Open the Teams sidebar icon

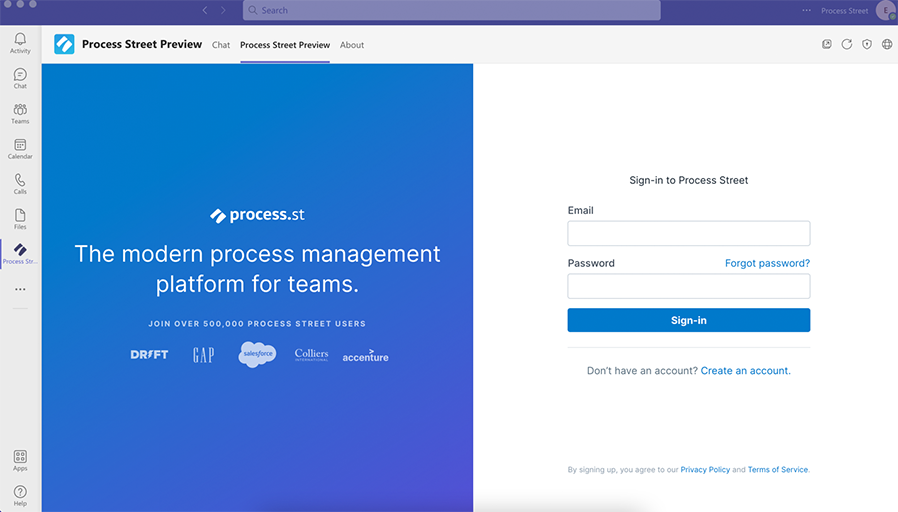point(20,113)
